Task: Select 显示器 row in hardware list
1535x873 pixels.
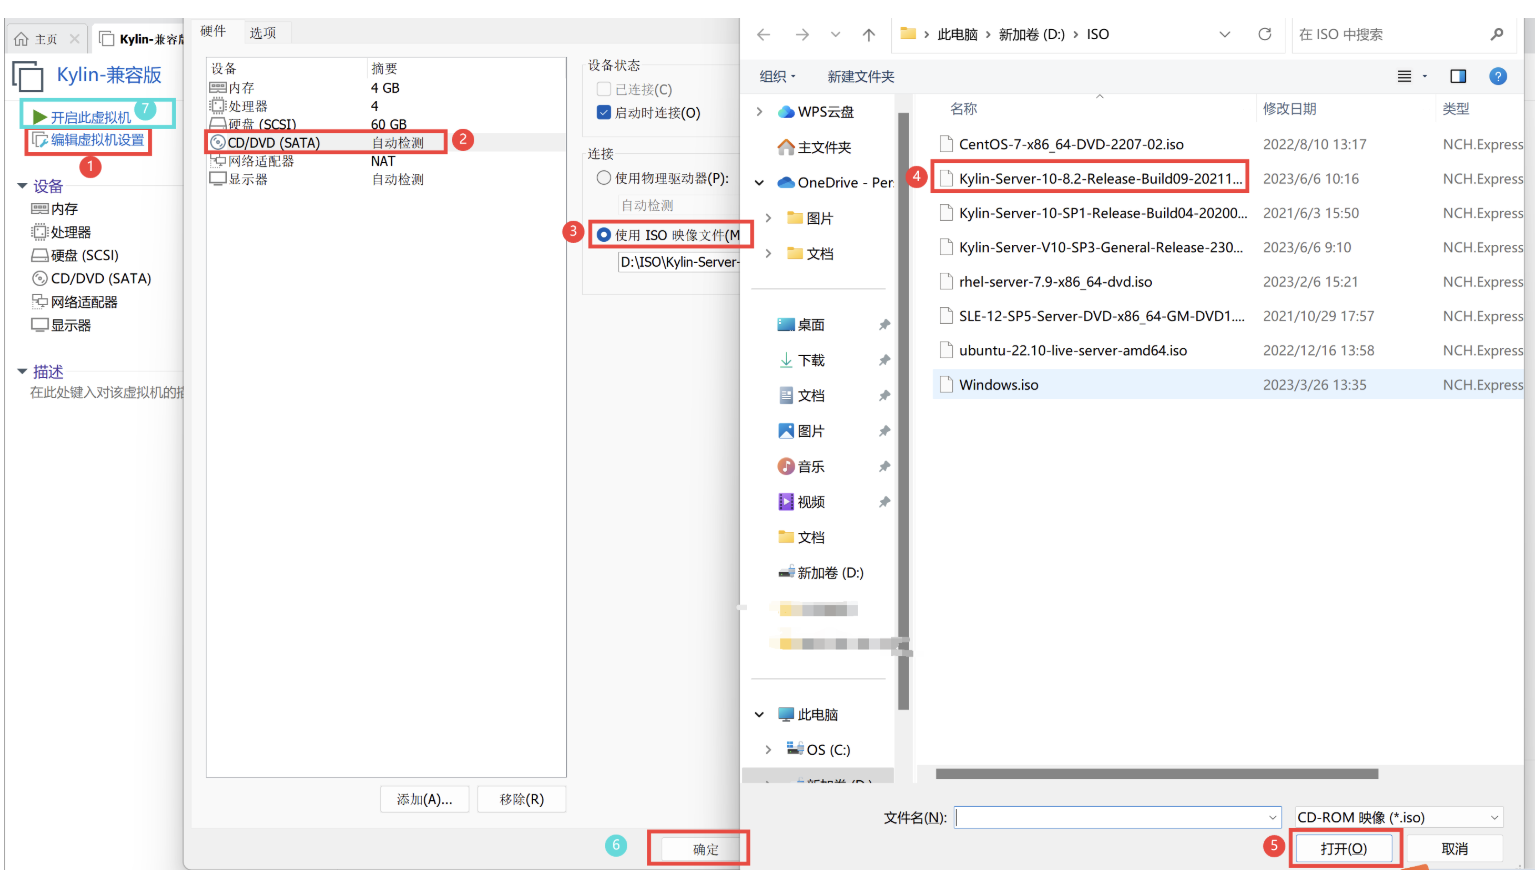Action: 386,179
